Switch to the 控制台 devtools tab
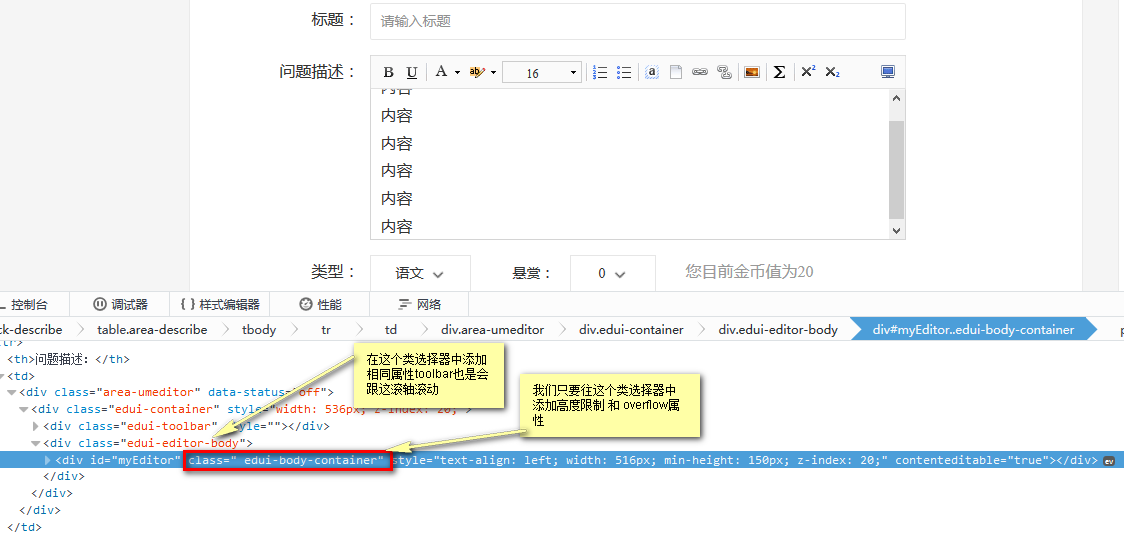The width and height of the screenshot is (1124, 533). [29, 304]
